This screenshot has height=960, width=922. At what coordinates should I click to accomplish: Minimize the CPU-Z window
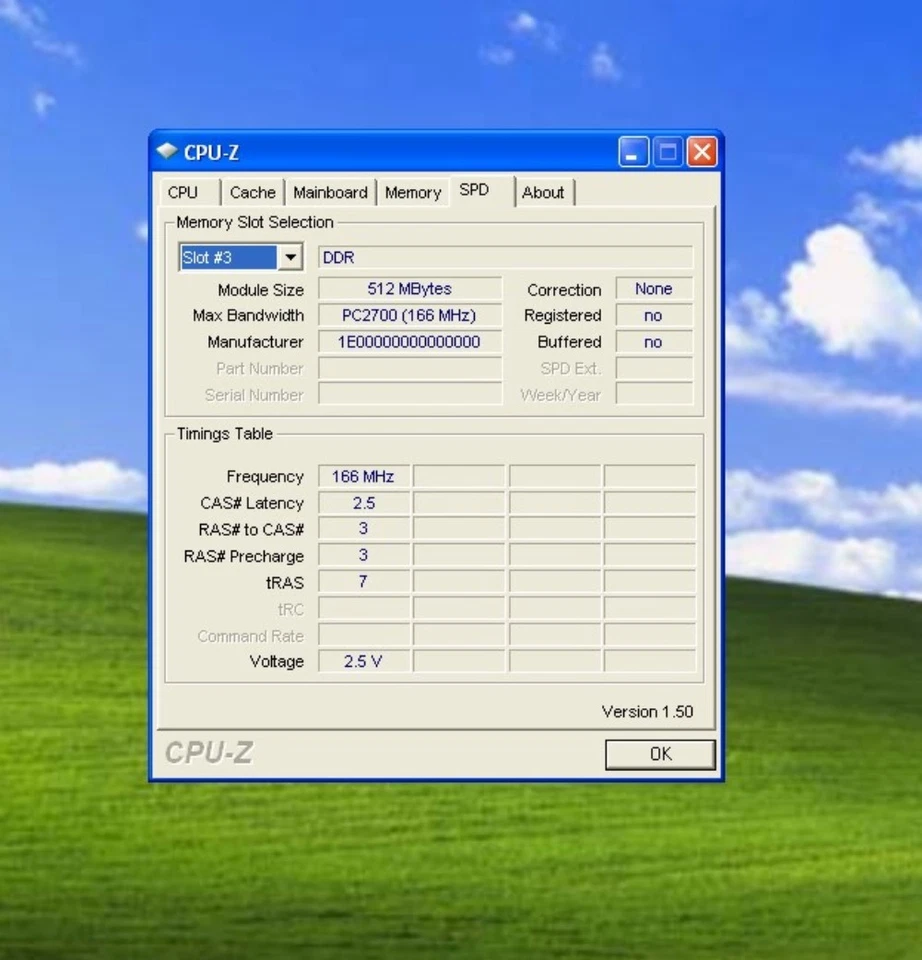(633, 151)
